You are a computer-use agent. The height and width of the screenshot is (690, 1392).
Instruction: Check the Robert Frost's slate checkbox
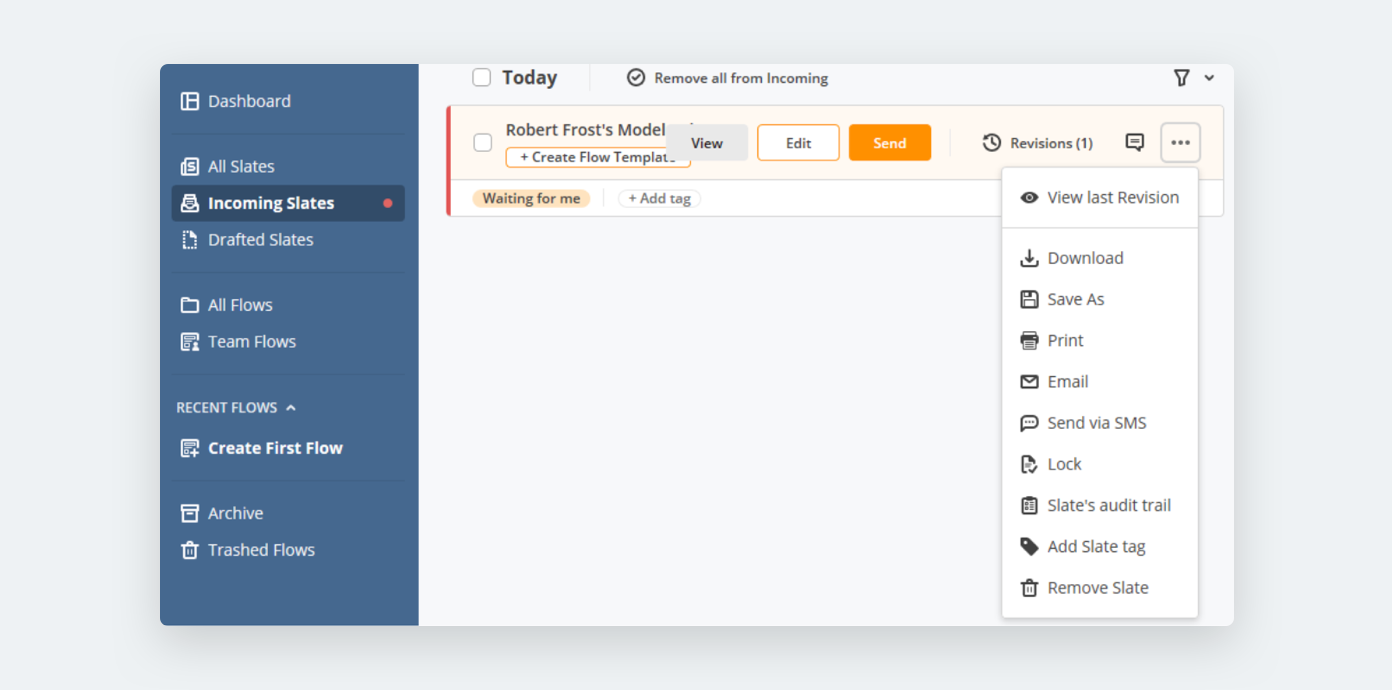coord(483,142)
